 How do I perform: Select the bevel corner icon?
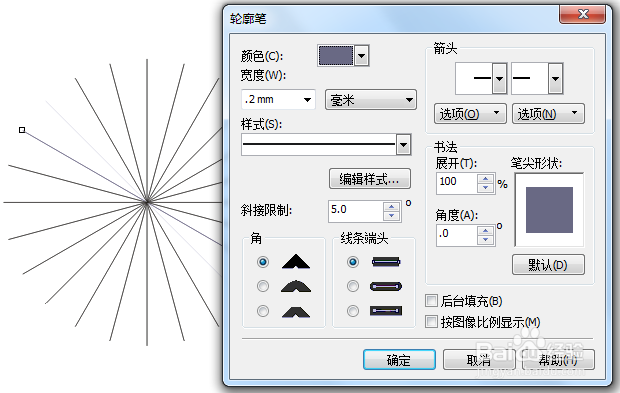pyautogui.click(x=296, y=312)
